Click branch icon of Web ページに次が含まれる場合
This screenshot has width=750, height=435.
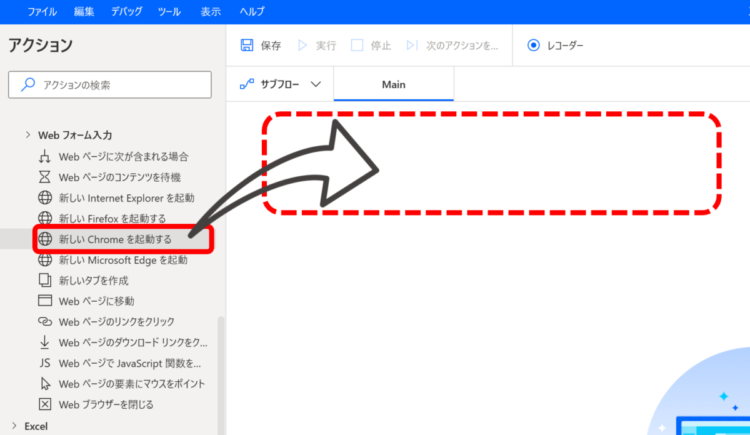coord(44,156)
